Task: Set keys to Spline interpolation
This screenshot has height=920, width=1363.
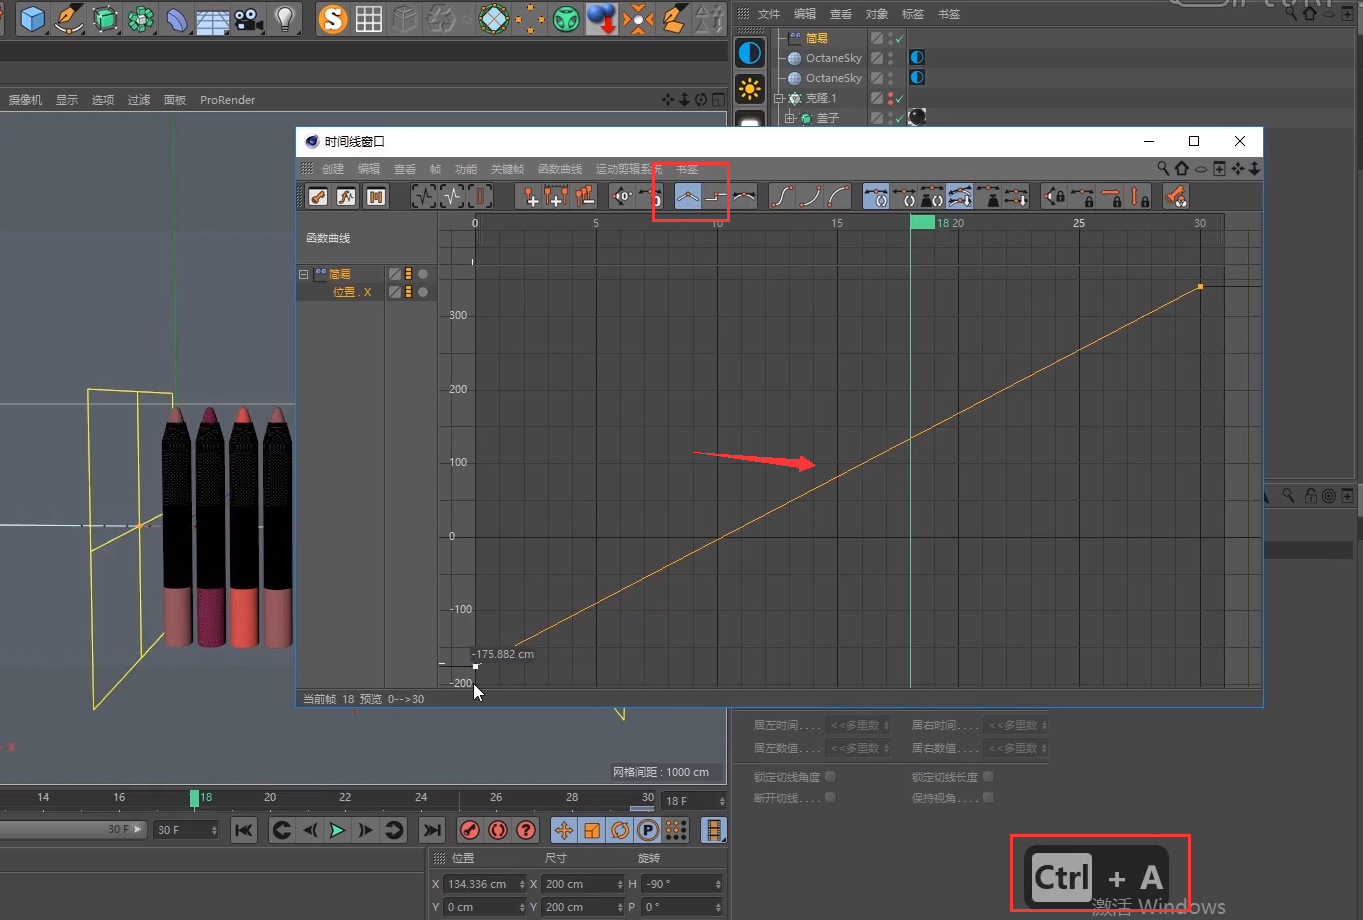Action: pyautogui.click(x=743, y=197)
